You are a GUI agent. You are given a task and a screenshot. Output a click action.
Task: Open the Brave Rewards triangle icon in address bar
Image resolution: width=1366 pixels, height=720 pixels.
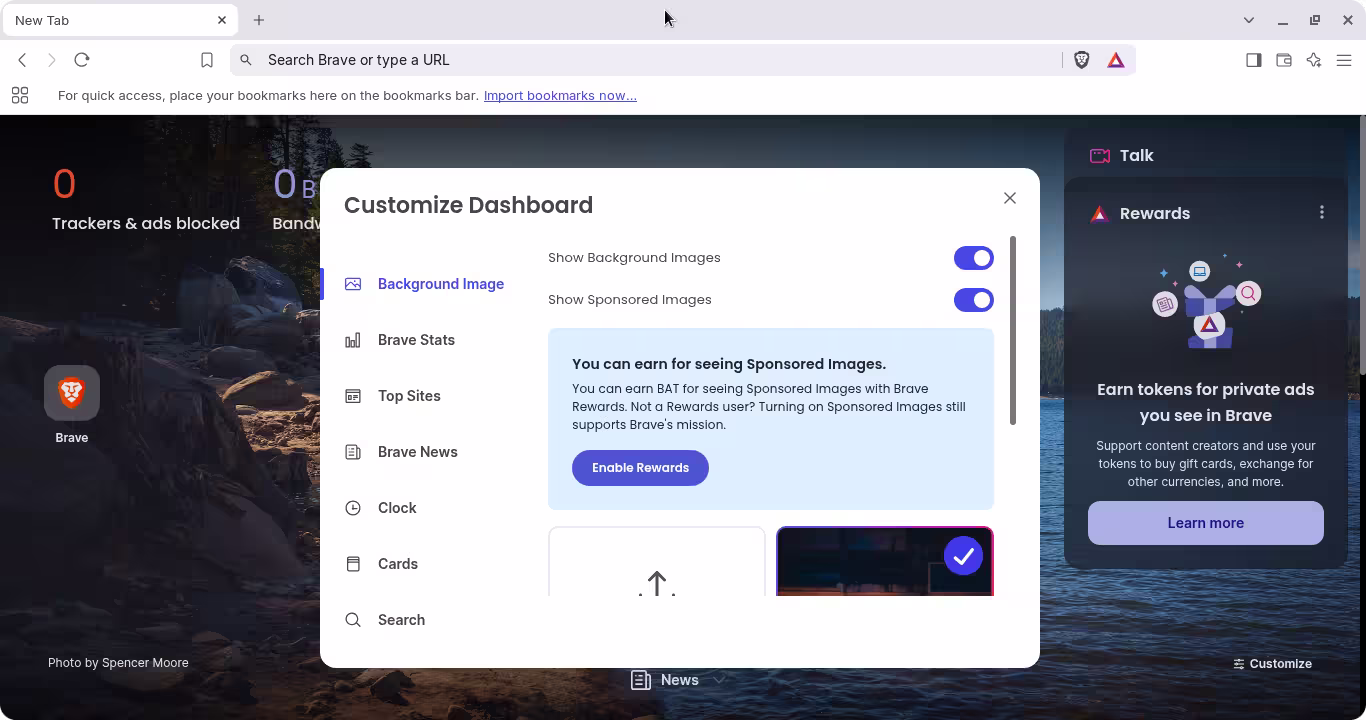(1116, 60)
